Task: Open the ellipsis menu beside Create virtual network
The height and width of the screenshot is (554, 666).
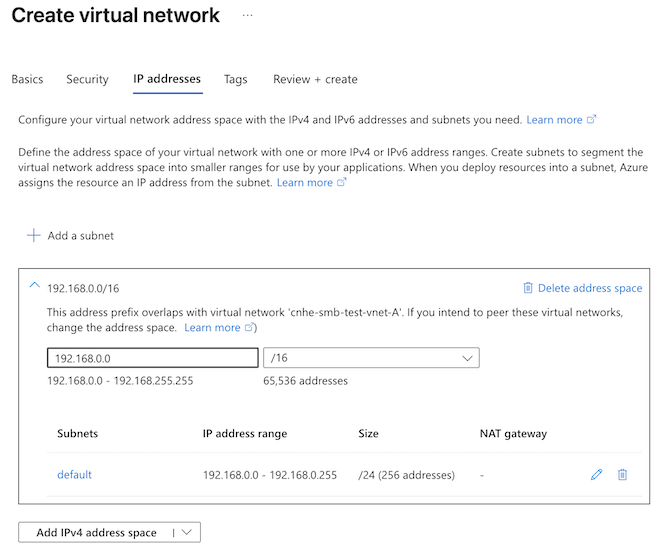Action: pos(248,16)
